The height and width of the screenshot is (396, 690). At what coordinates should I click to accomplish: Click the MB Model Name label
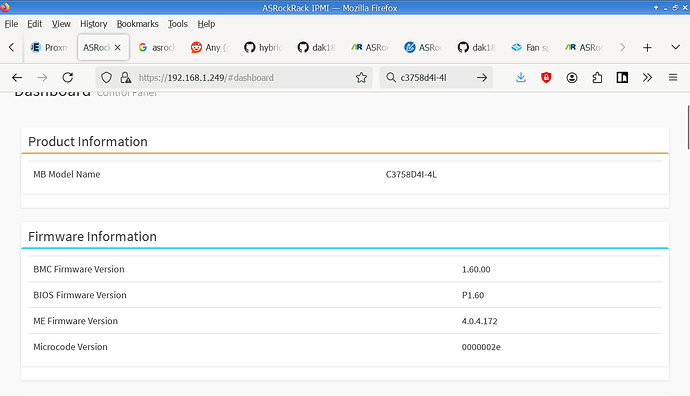pyautogui.click(x=66, y=174)
